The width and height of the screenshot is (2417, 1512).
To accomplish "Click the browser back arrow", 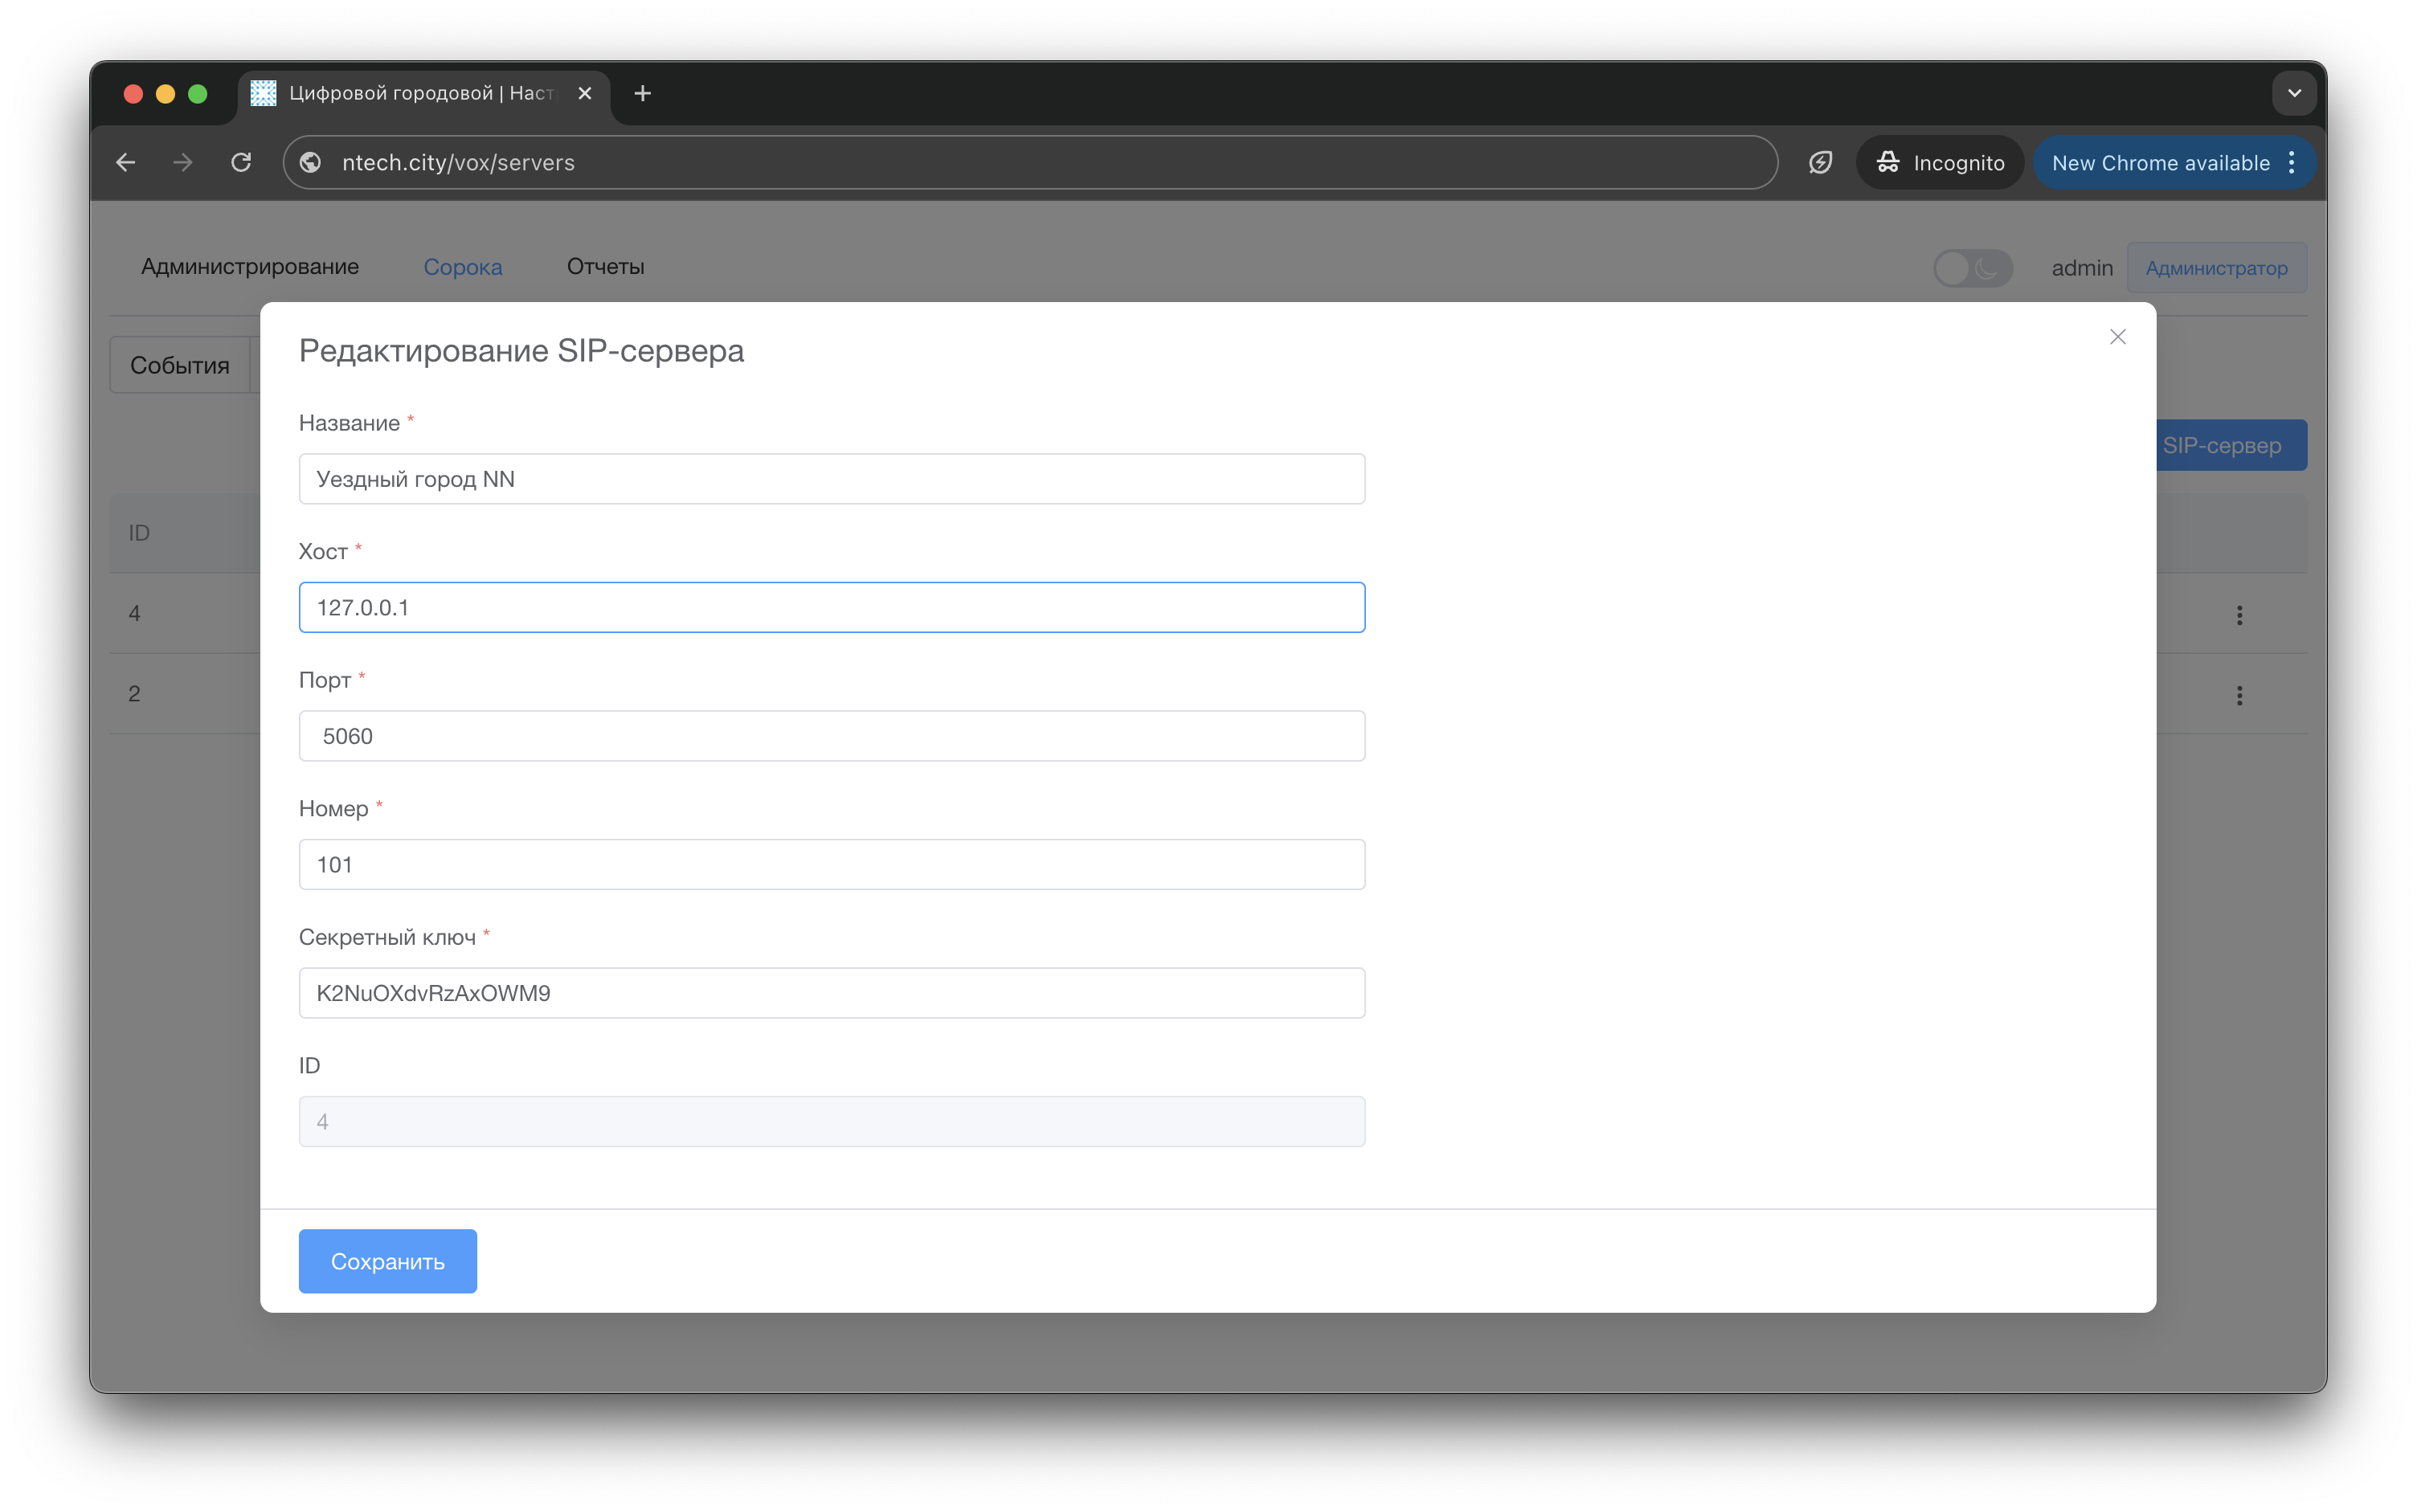I will [x=126, y=162].
